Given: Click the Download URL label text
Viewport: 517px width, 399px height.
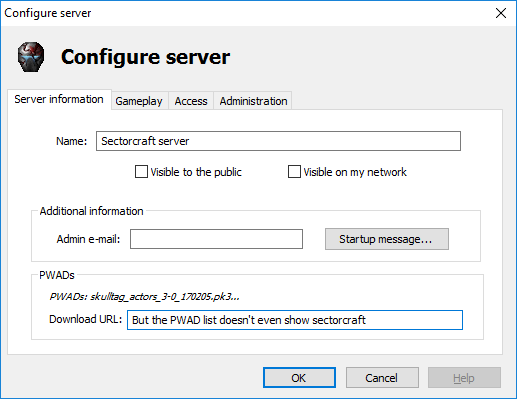Looking at the screenshot, I should point(86,319).
